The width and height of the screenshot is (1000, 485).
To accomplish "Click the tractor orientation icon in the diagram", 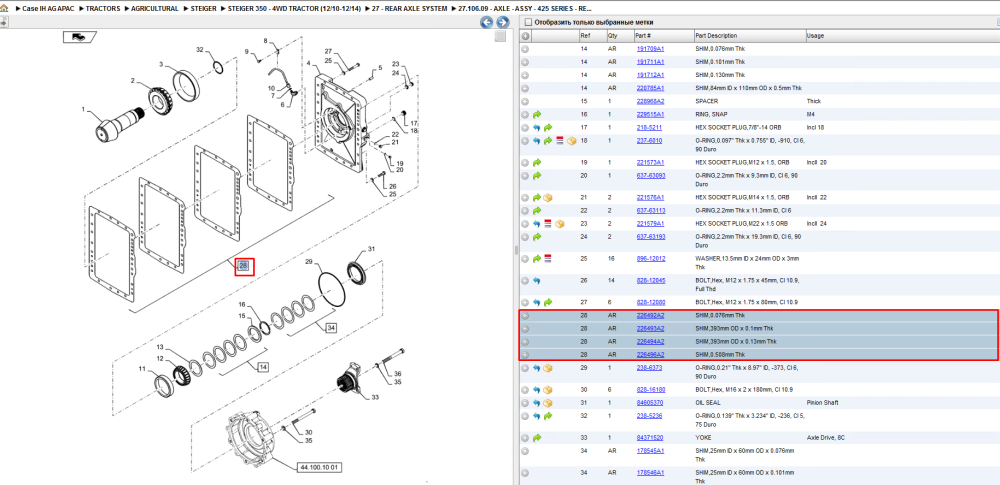I will [x=79, y=37].
